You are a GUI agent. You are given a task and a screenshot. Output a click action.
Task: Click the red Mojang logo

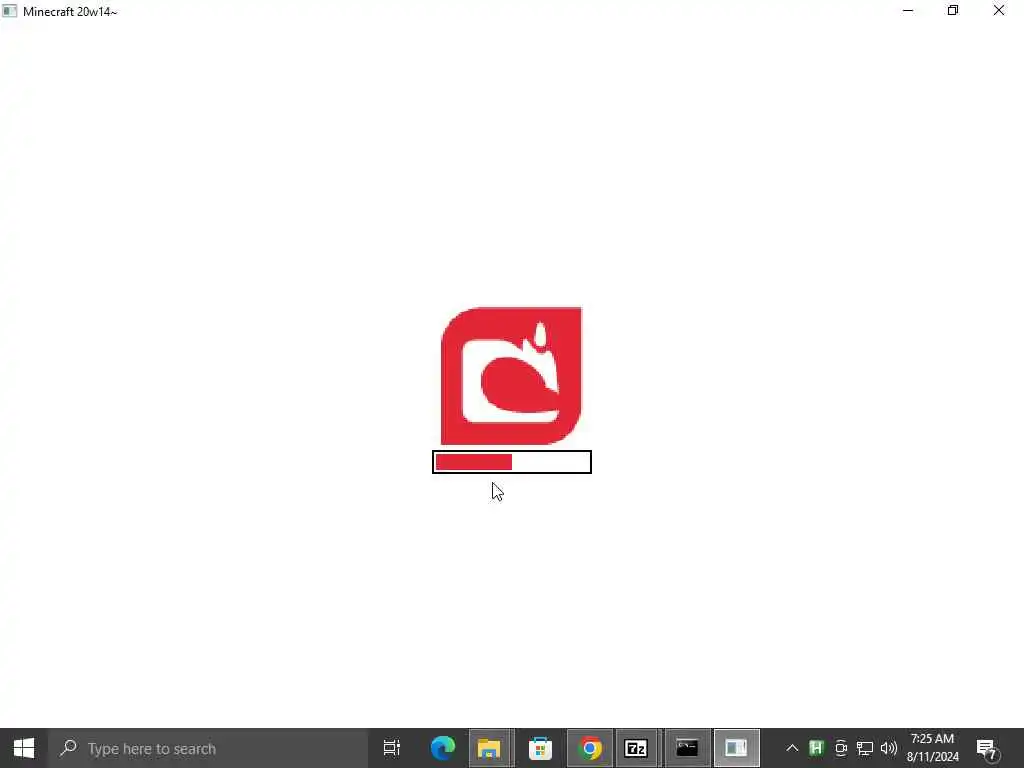coord(511,376)
